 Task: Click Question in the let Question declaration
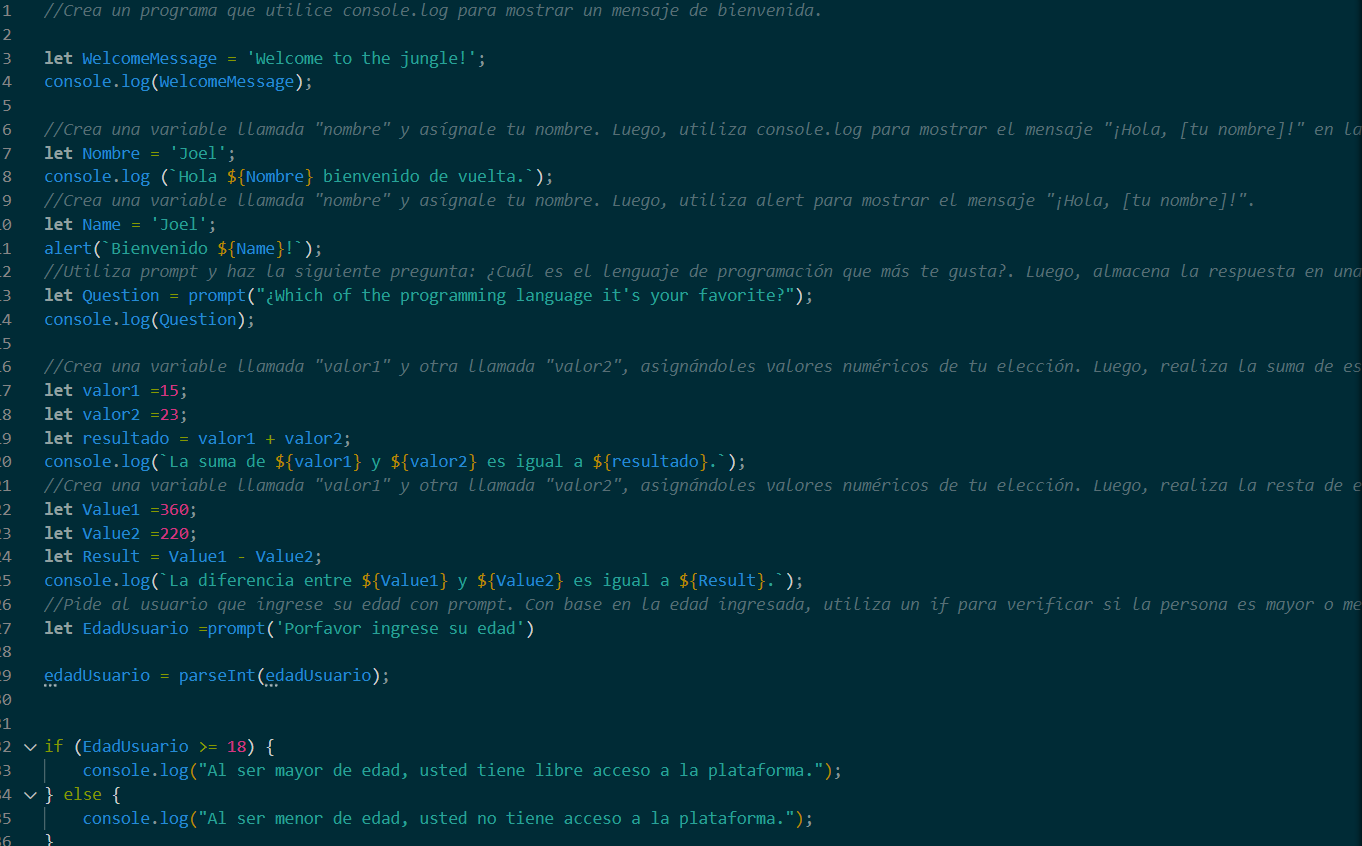[x=120, y=296]
